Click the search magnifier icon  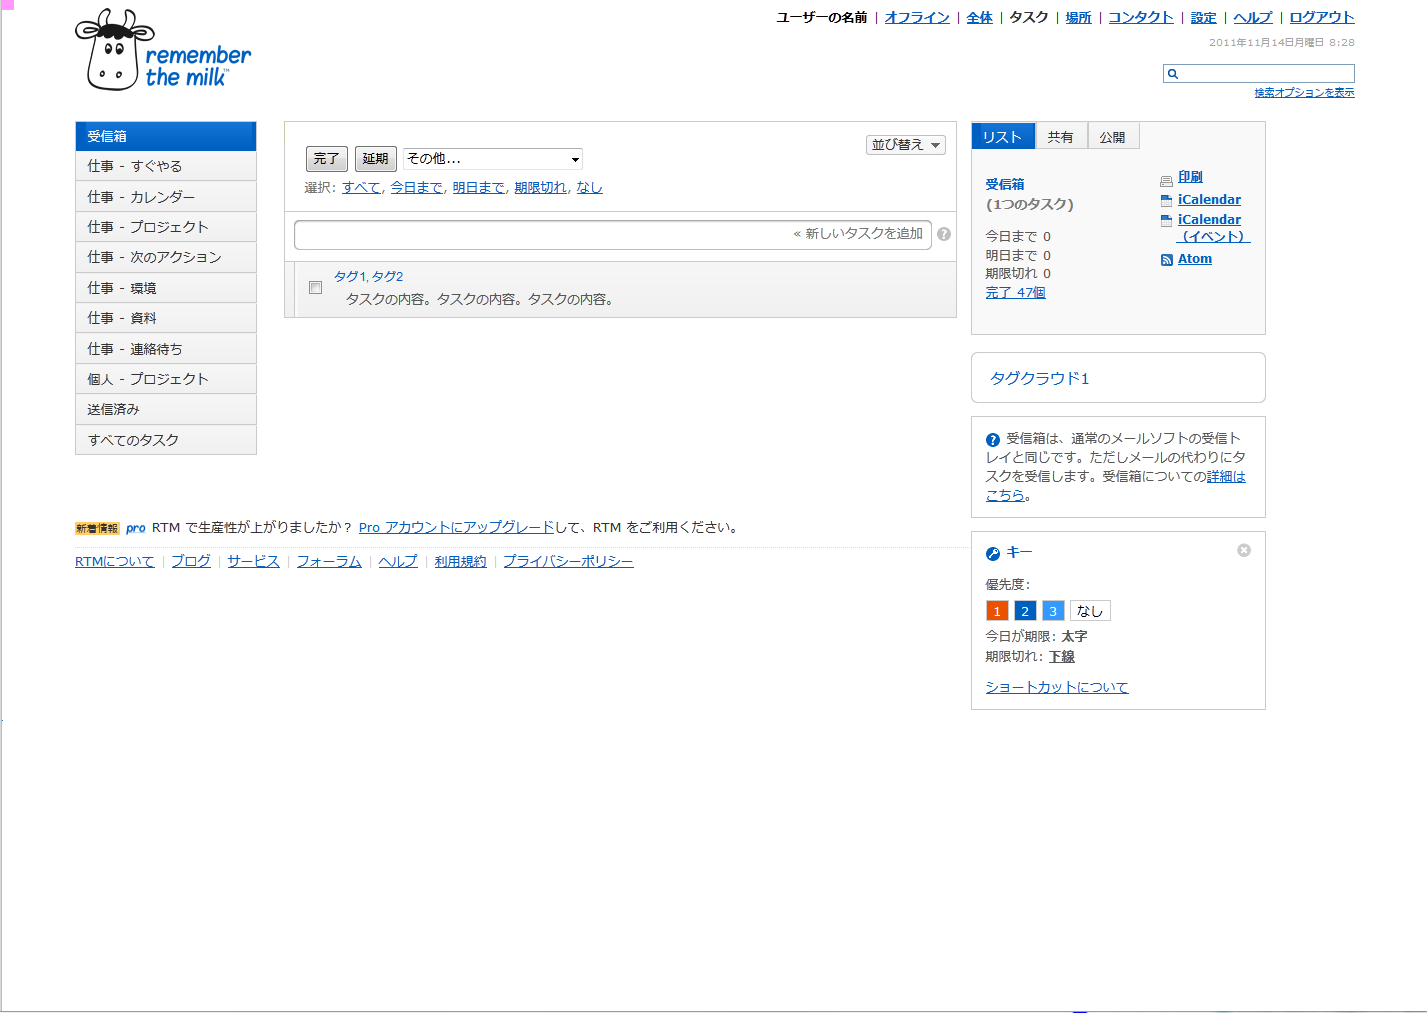tap(1173, 73)
